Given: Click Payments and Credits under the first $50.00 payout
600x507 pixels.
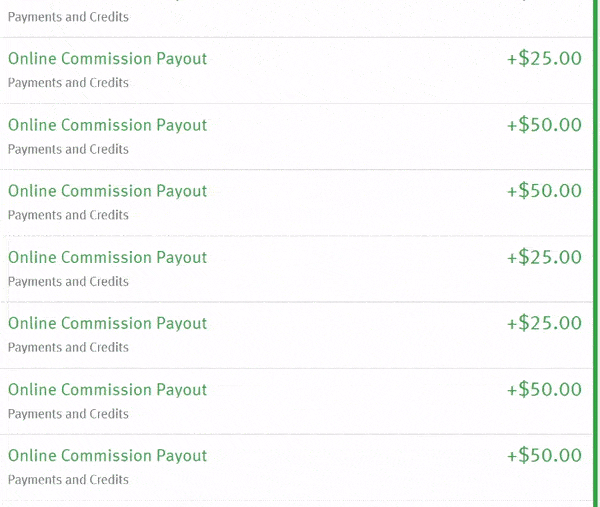Looking at the screenshot, I should click(x=68, y=150).
